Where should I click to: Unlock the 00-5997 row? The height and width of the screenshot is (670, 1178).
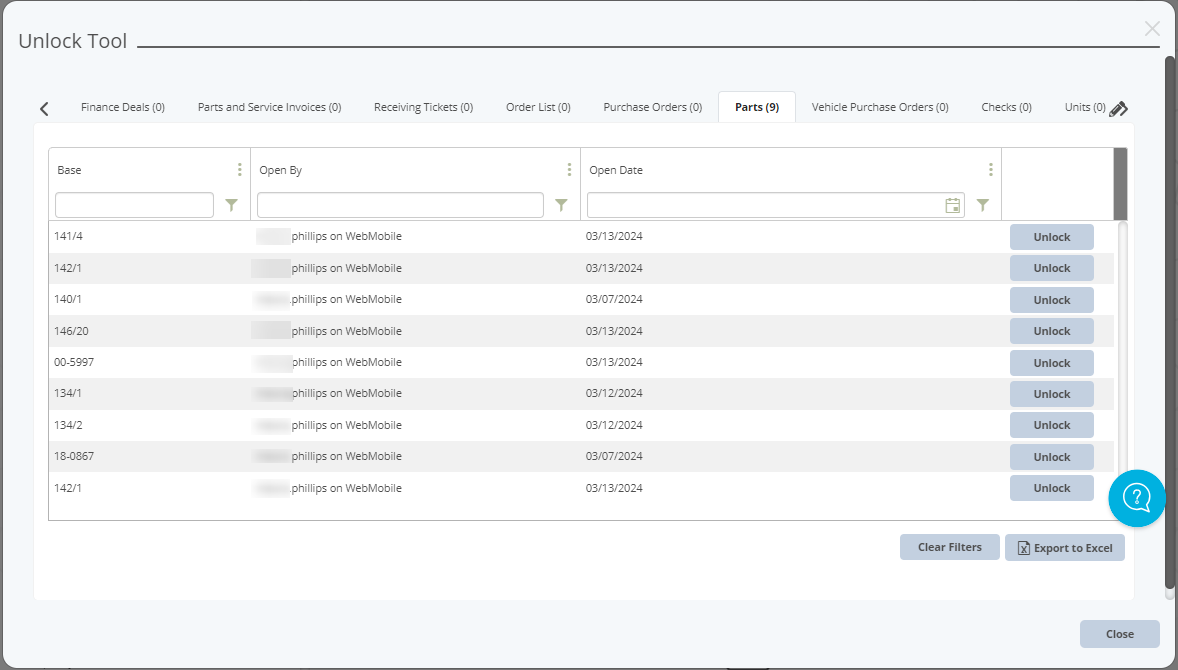(x=1051, y=363)
